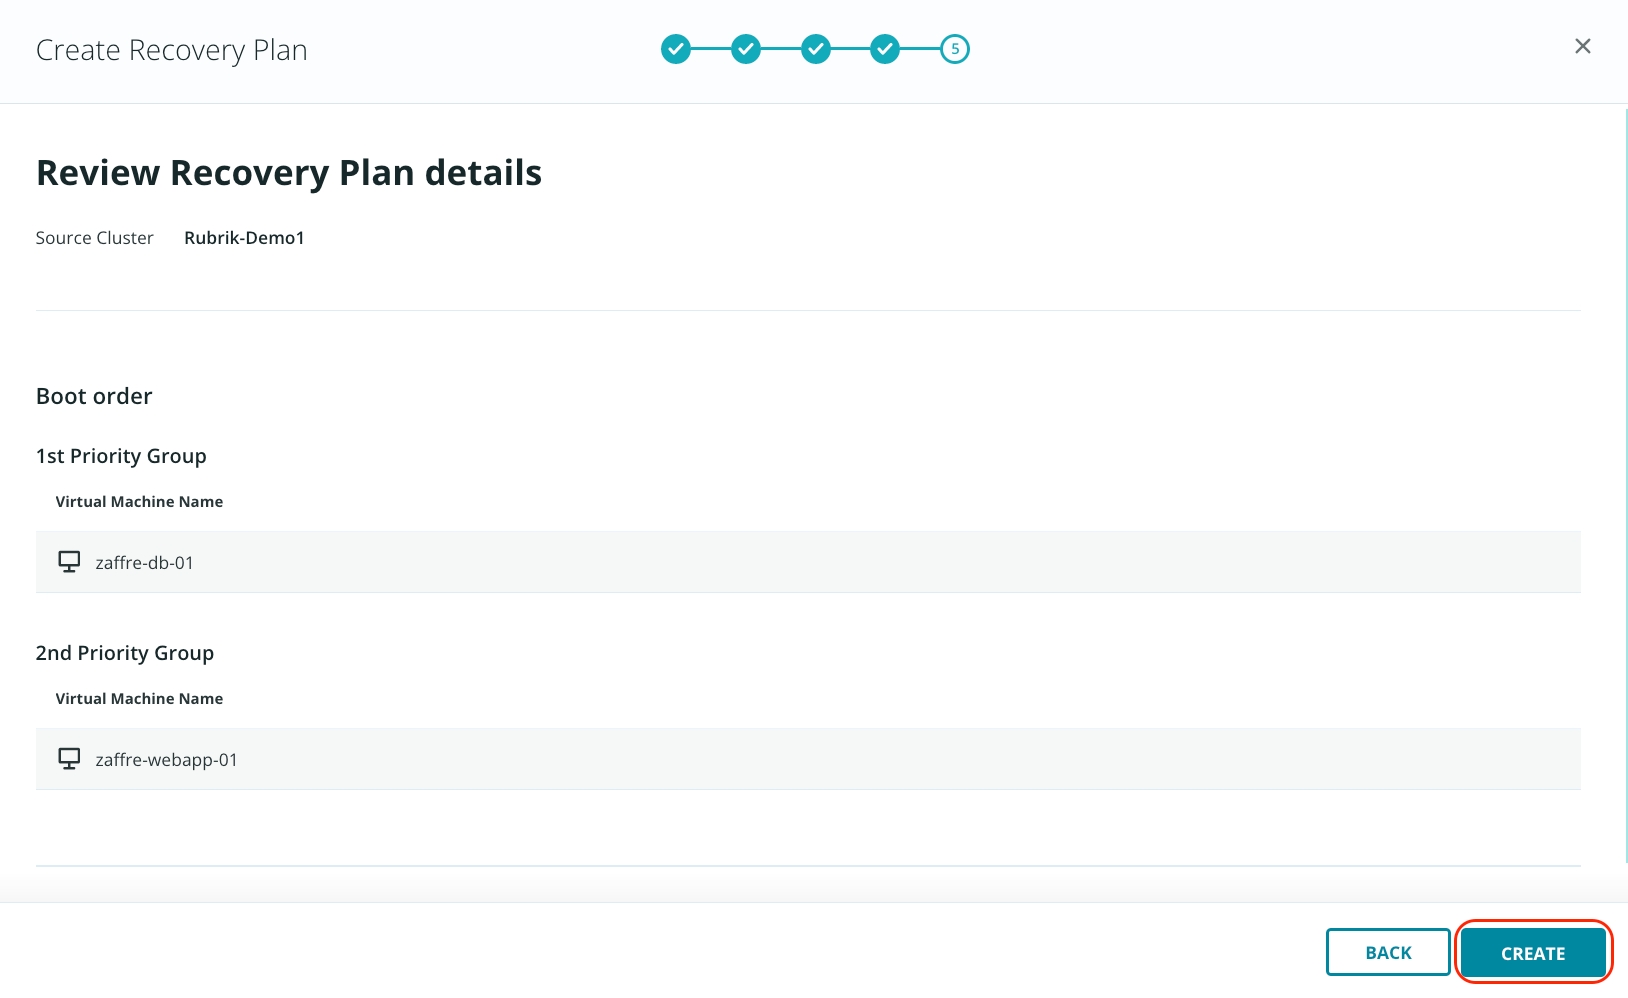1628x998 pixels.
Task: Click the Source Cluster label
Action: (x=95, y=238)
